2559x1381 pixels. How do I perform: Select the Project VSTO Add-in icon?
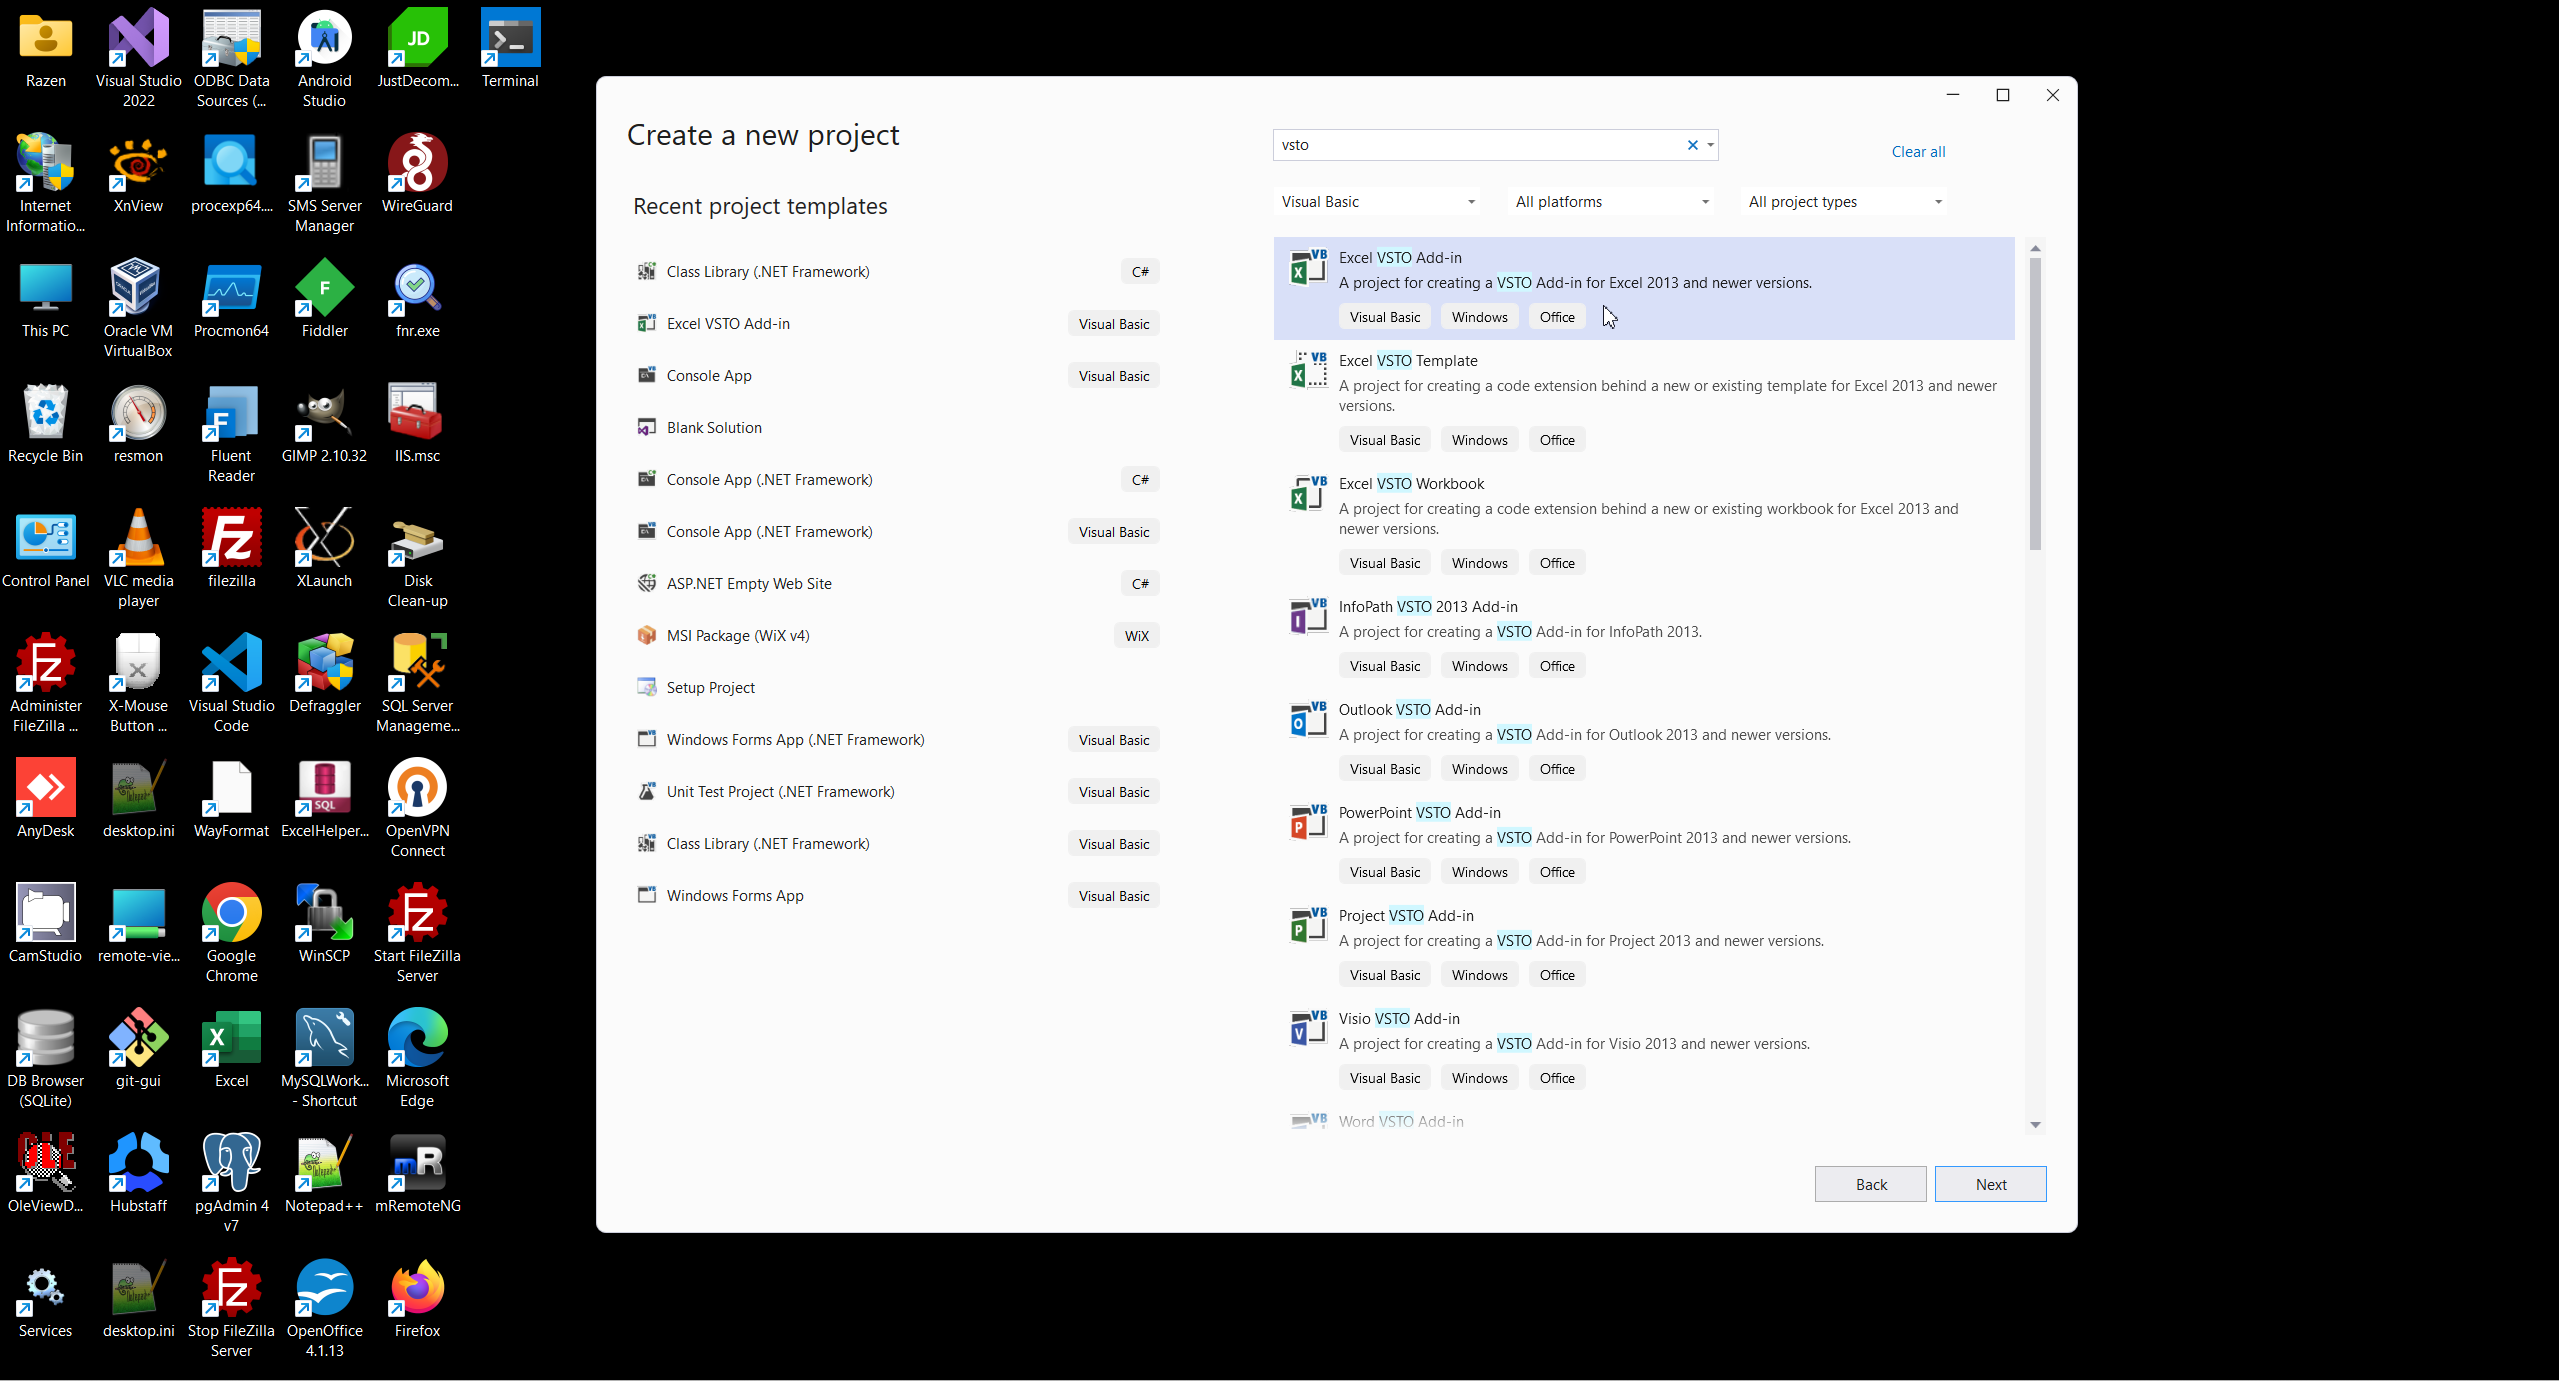[1308, 925]
